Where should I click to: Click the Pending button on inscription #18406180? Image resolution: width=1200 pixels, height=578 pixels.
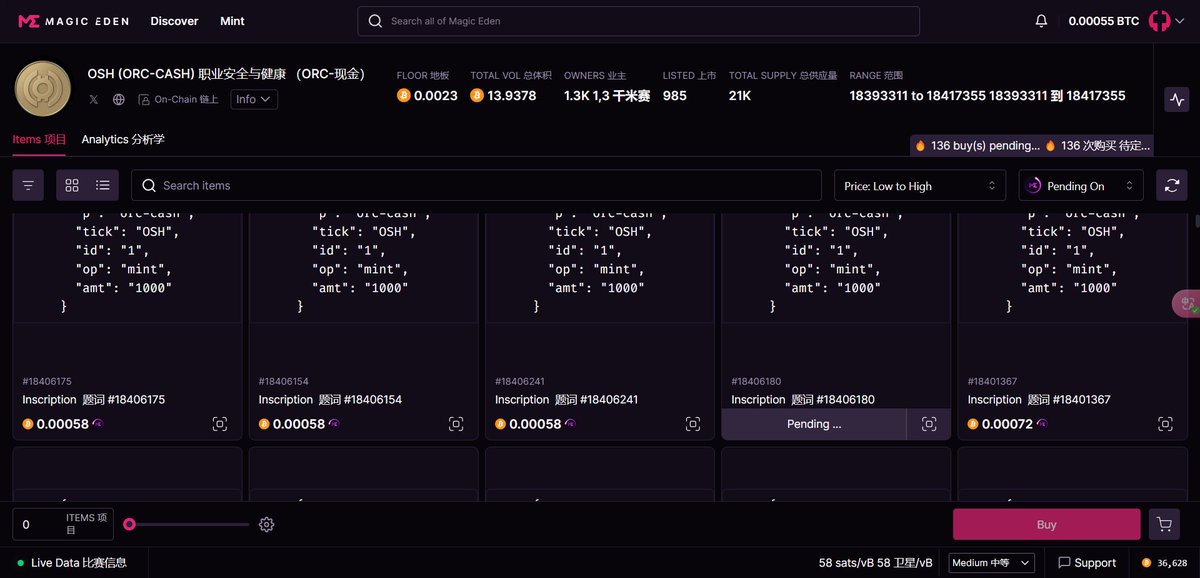point(814,424)
